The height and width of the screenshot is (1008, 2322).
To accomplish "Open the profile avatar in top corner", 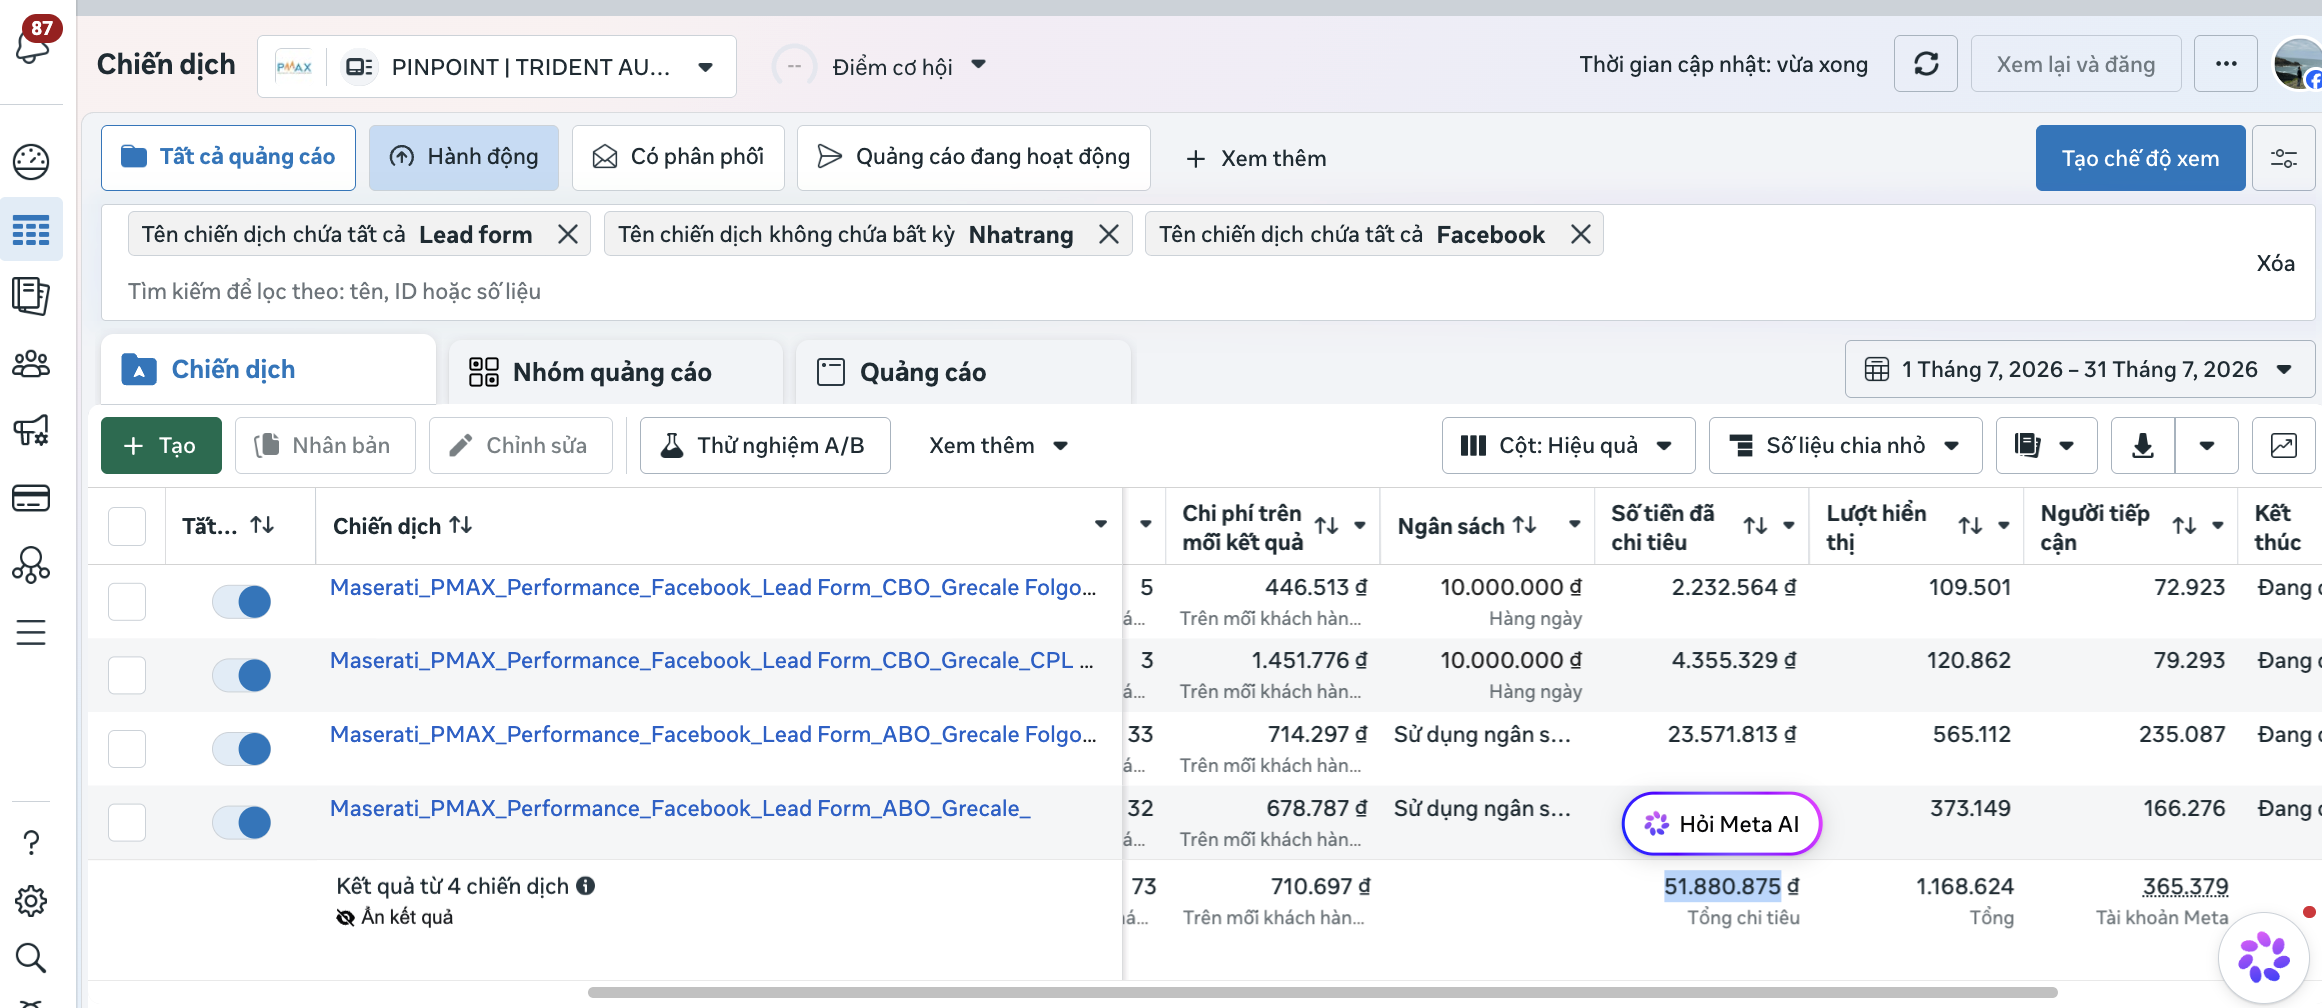I will (x=2298, y=64).
